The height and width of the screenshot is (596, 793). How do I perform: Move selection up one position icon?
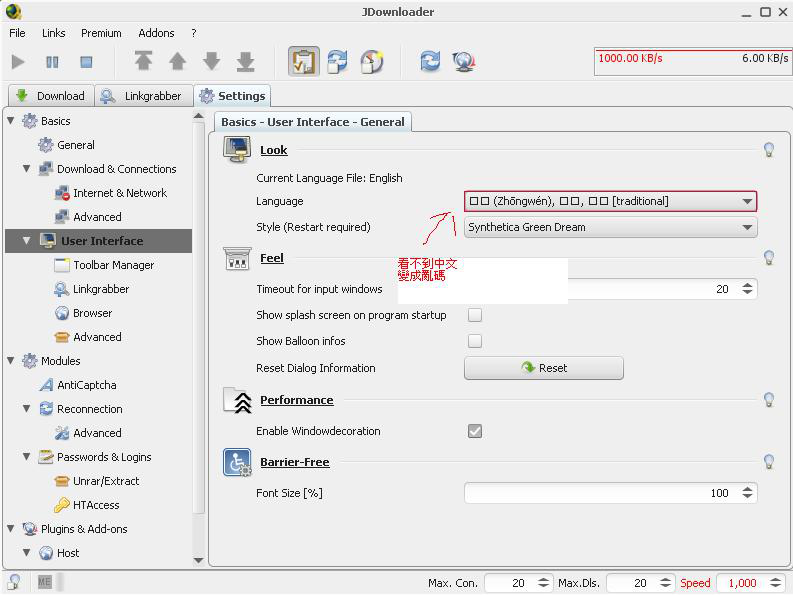pyautogui.click(x=178, y=61)
